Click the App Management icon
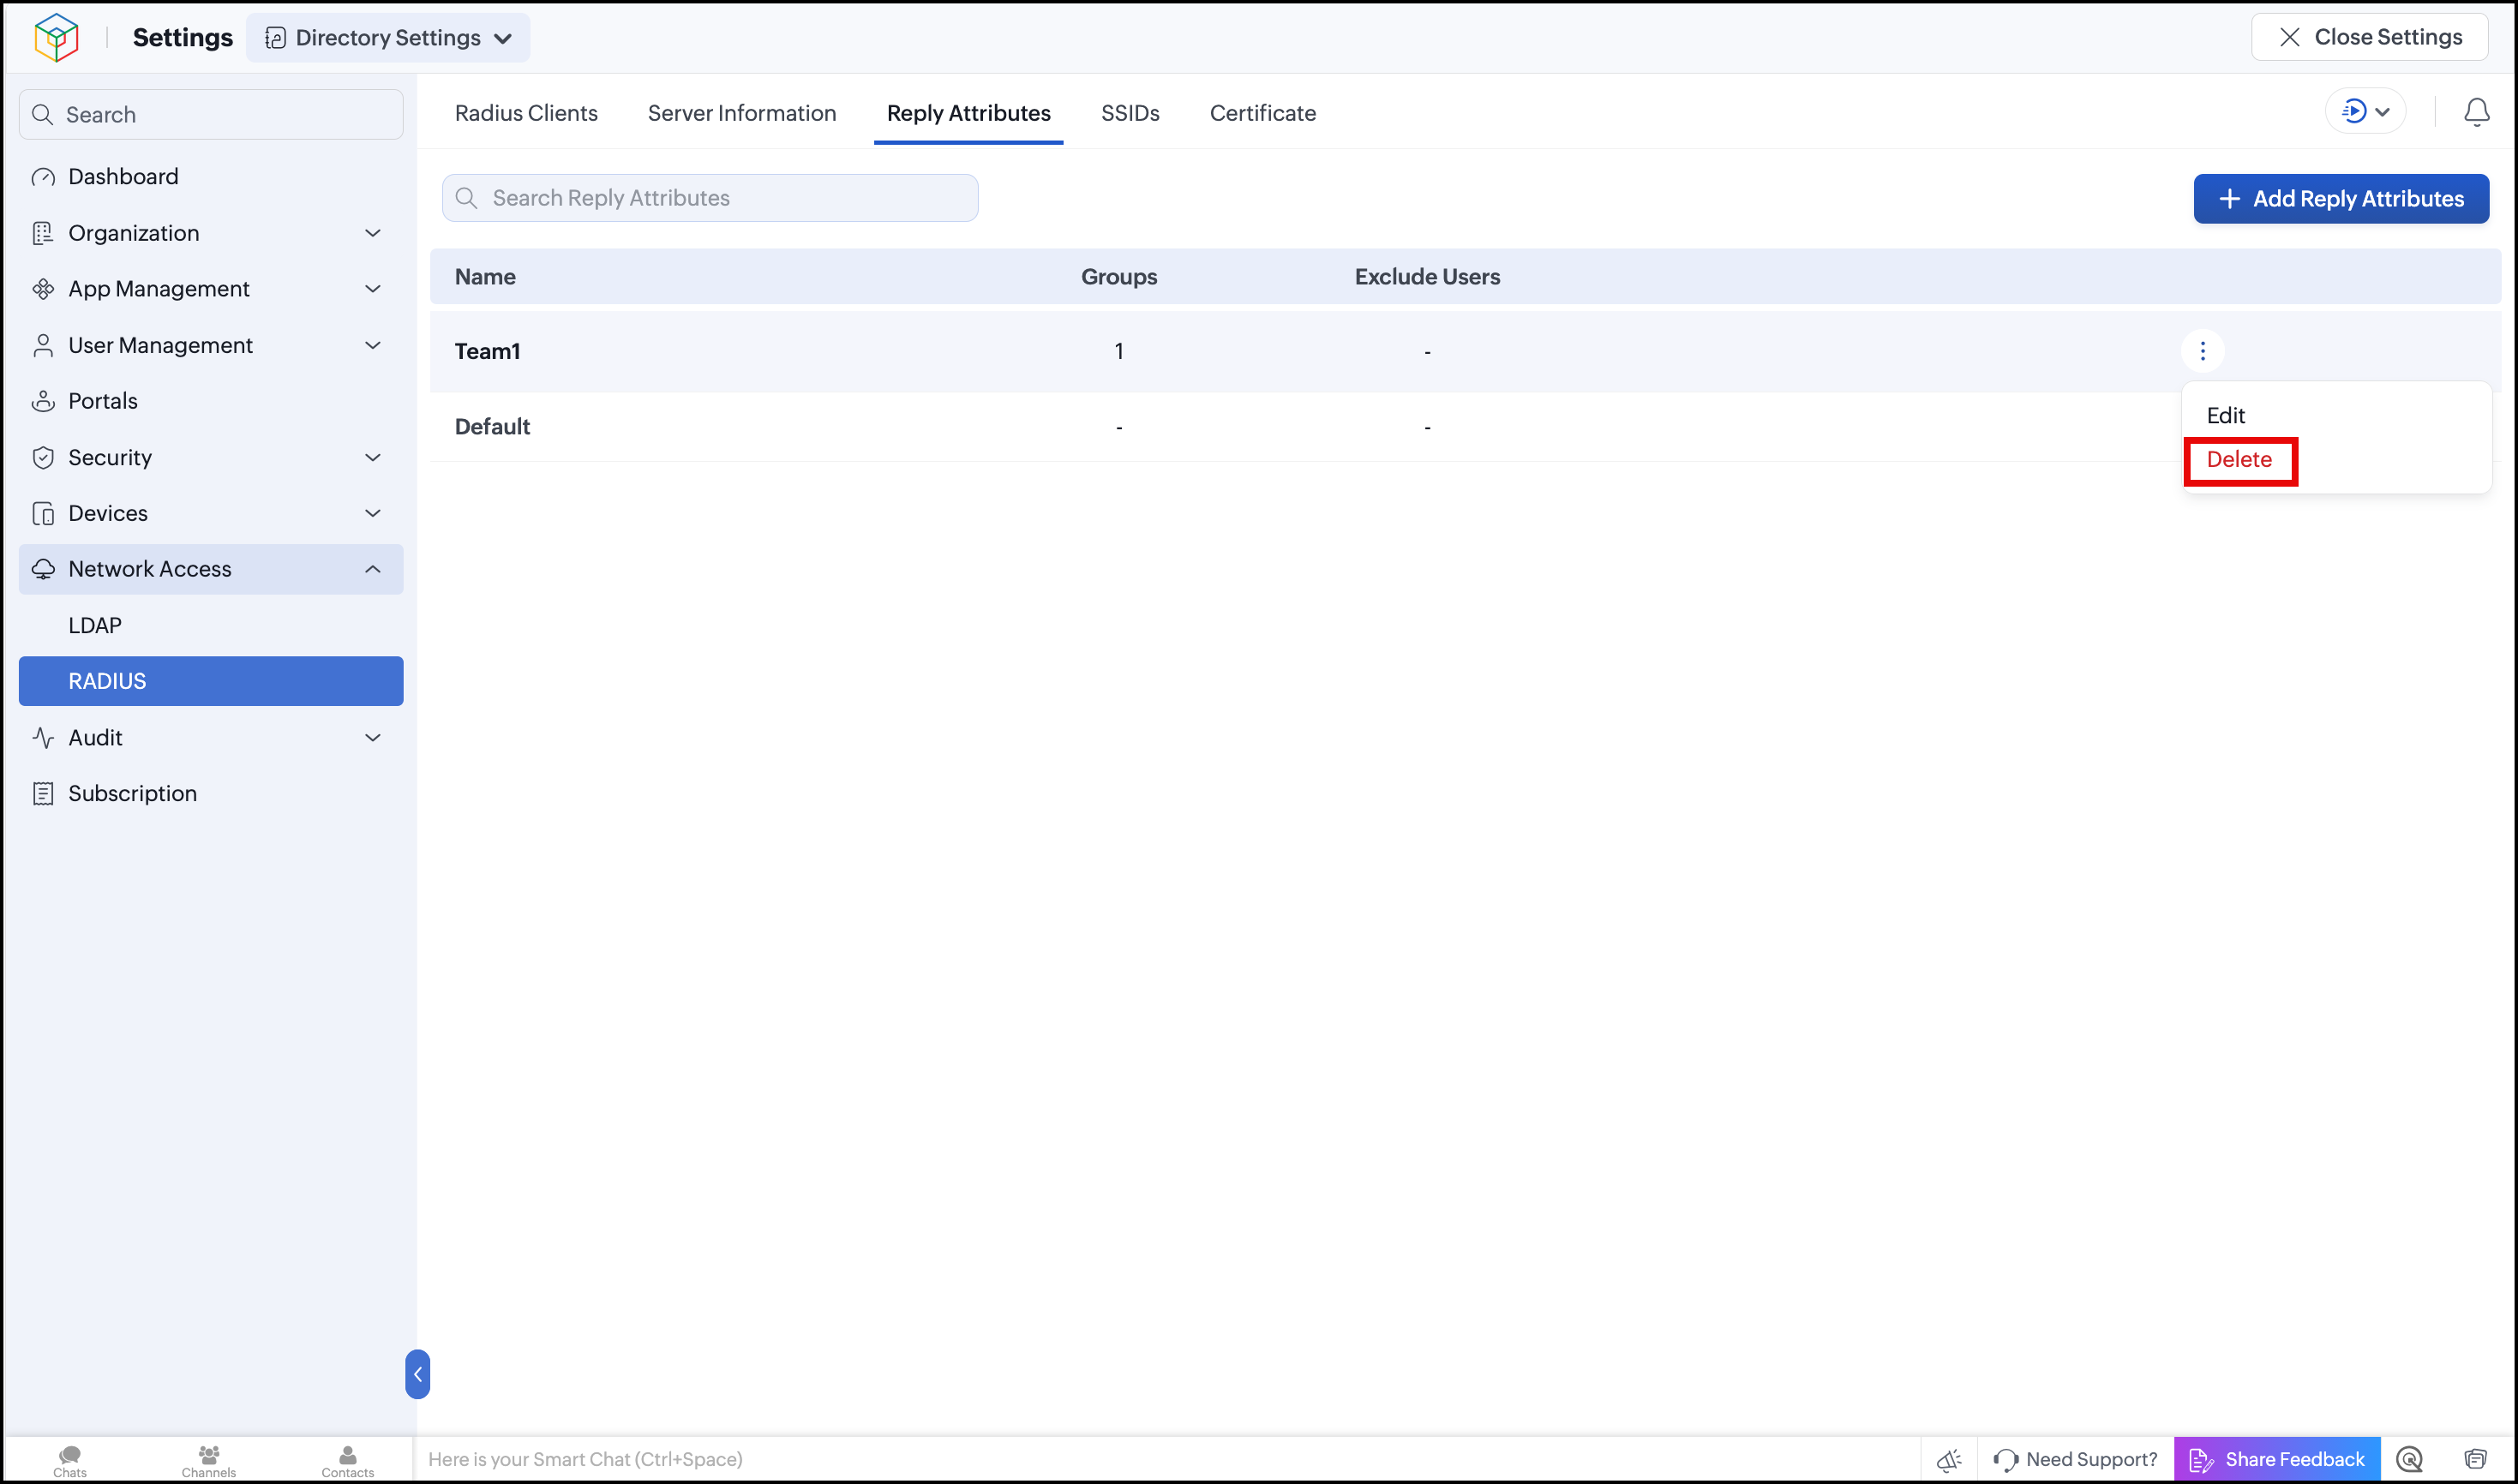Viewport: 2518px width, 1484px height. click(x=43, y=289)
